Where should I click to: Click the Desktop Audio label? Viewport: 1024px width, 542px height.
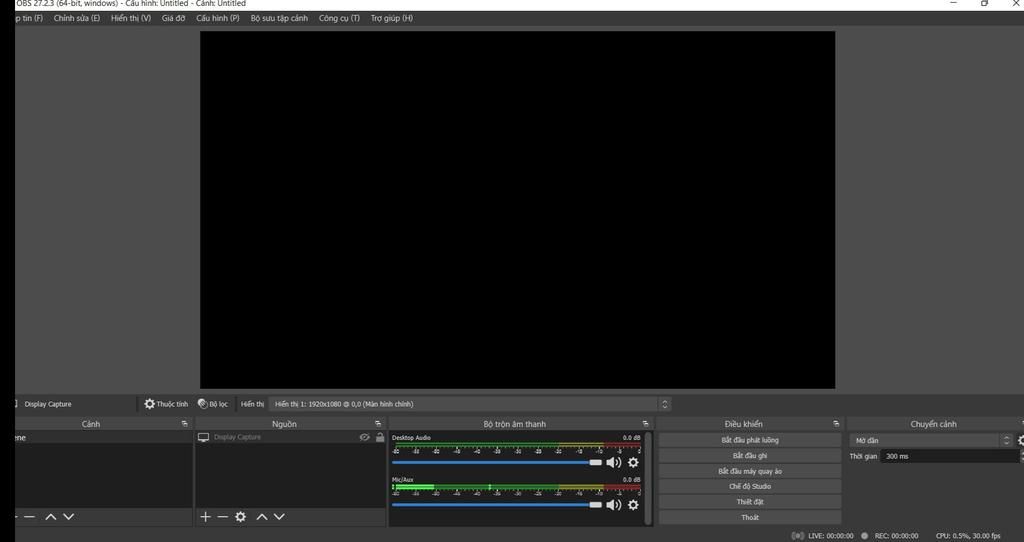click(x=411, y=438)
